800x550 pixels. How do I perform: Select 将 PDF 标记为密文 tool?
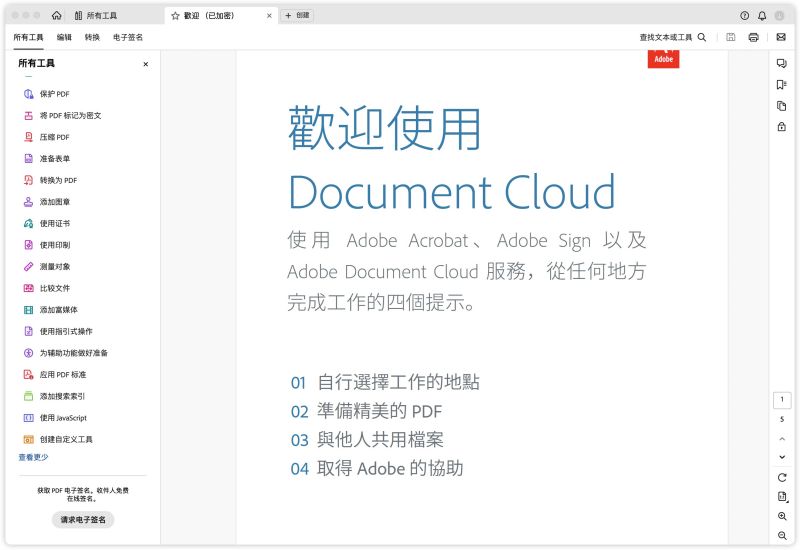[x=63, y=116]
